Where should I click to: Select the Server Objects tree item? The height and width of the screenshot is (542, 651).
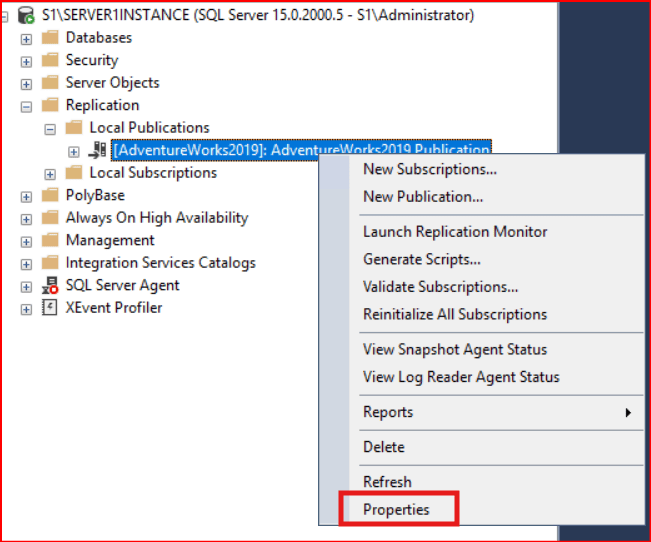[x=112, y=83]
